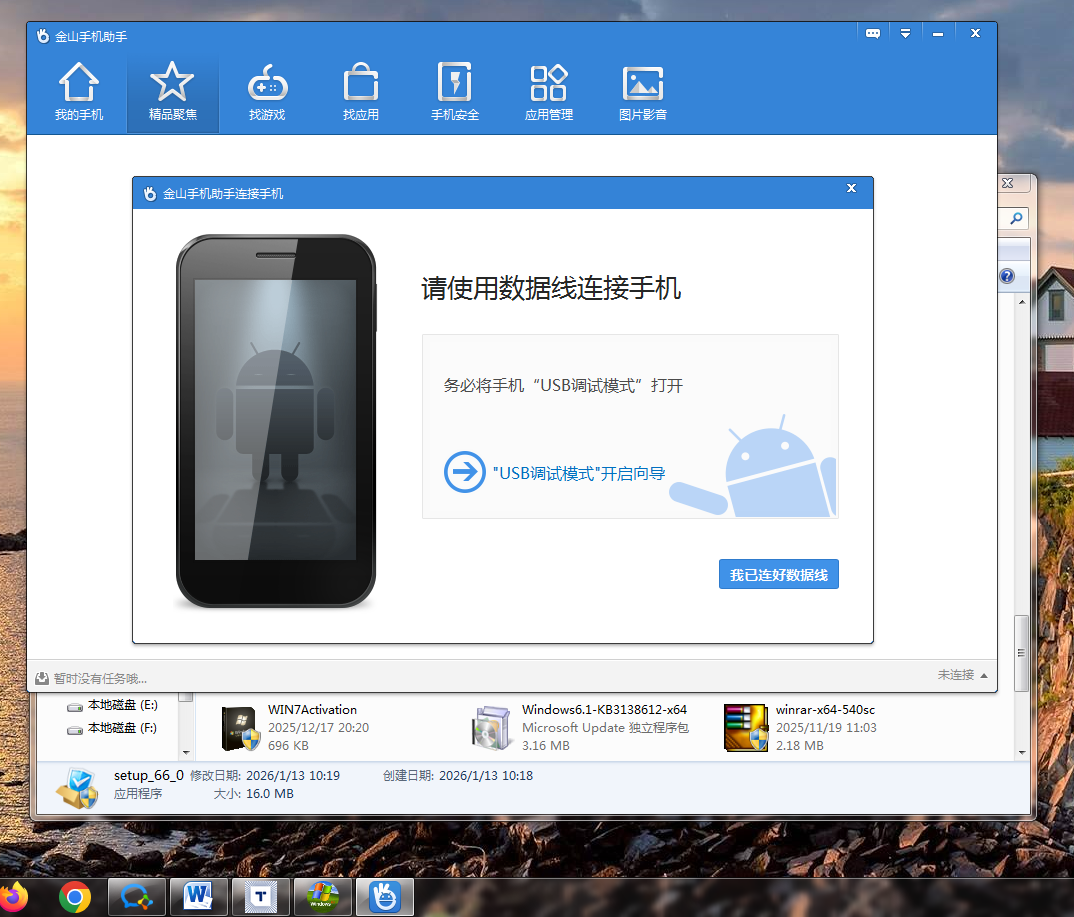Click the feedback chat icon in title bar
The width and height of the screenshot is (1074, 917).
click(873, 34)
